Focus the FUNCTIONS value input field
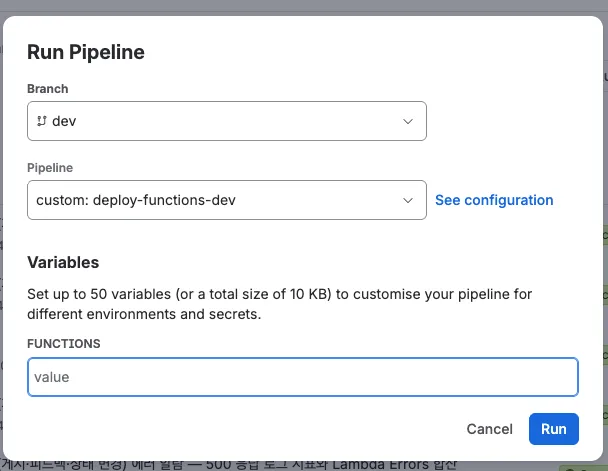The height and width of the screenshot is (471, 608). pyautogui.click(x=303, y=377)
